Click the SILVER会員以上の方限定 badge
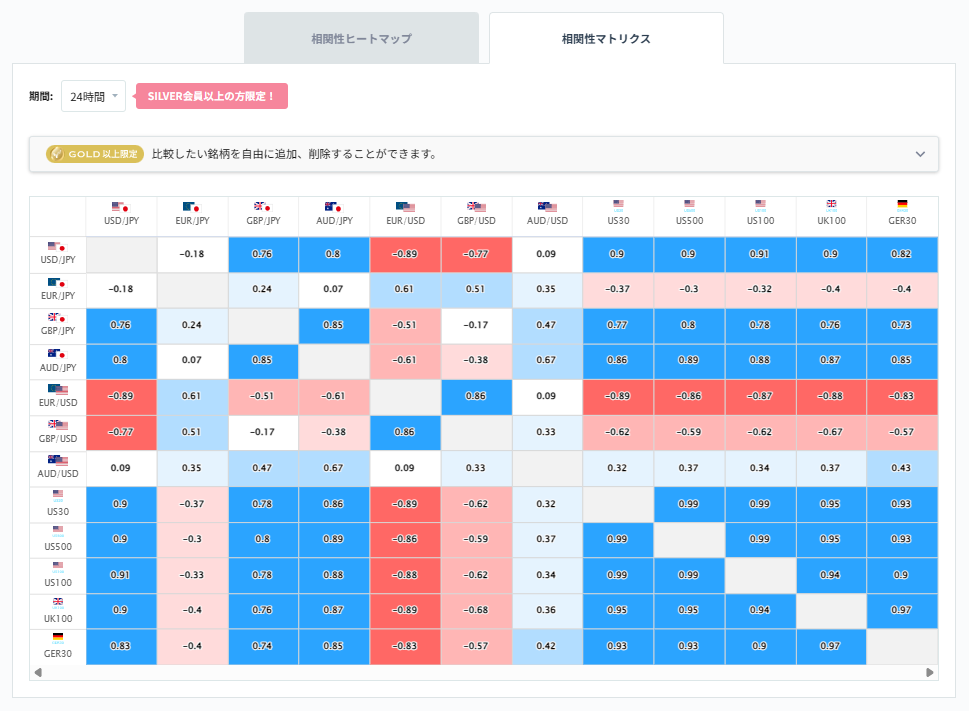 pyautogui.click(x=211, y=97)
